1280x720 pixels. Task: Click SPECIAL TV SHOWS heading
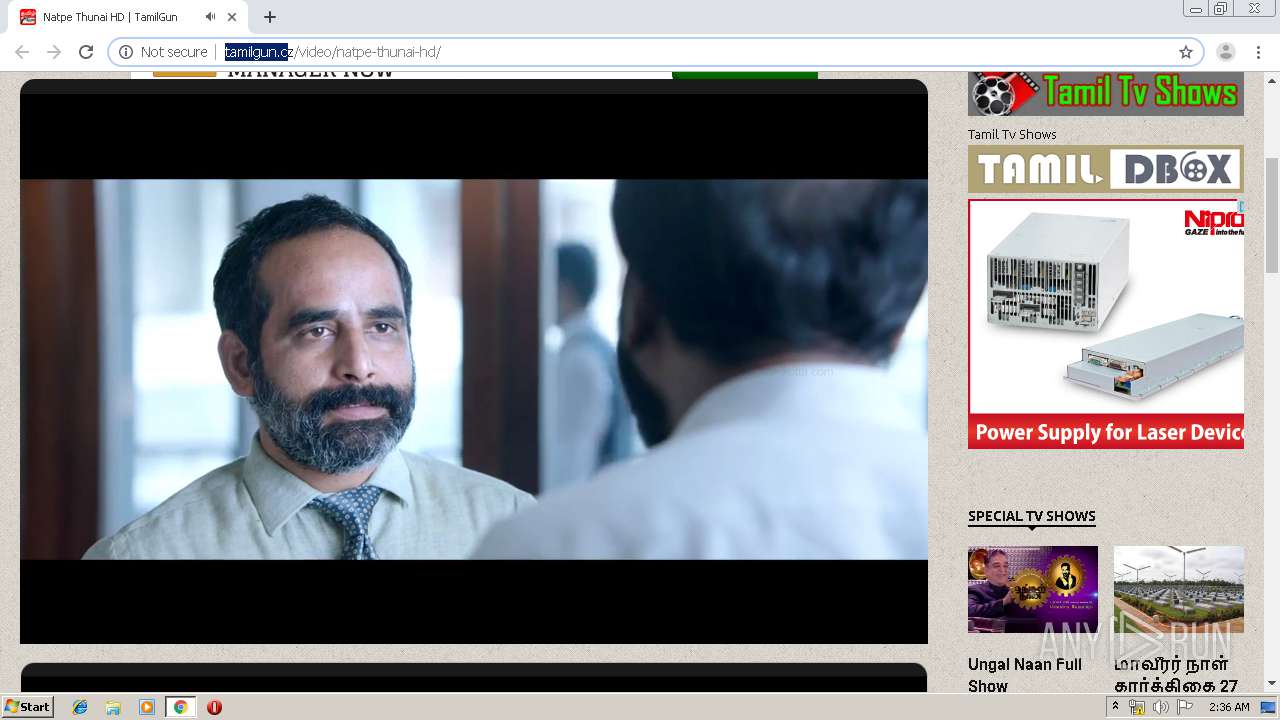[x=1032, y=516]
